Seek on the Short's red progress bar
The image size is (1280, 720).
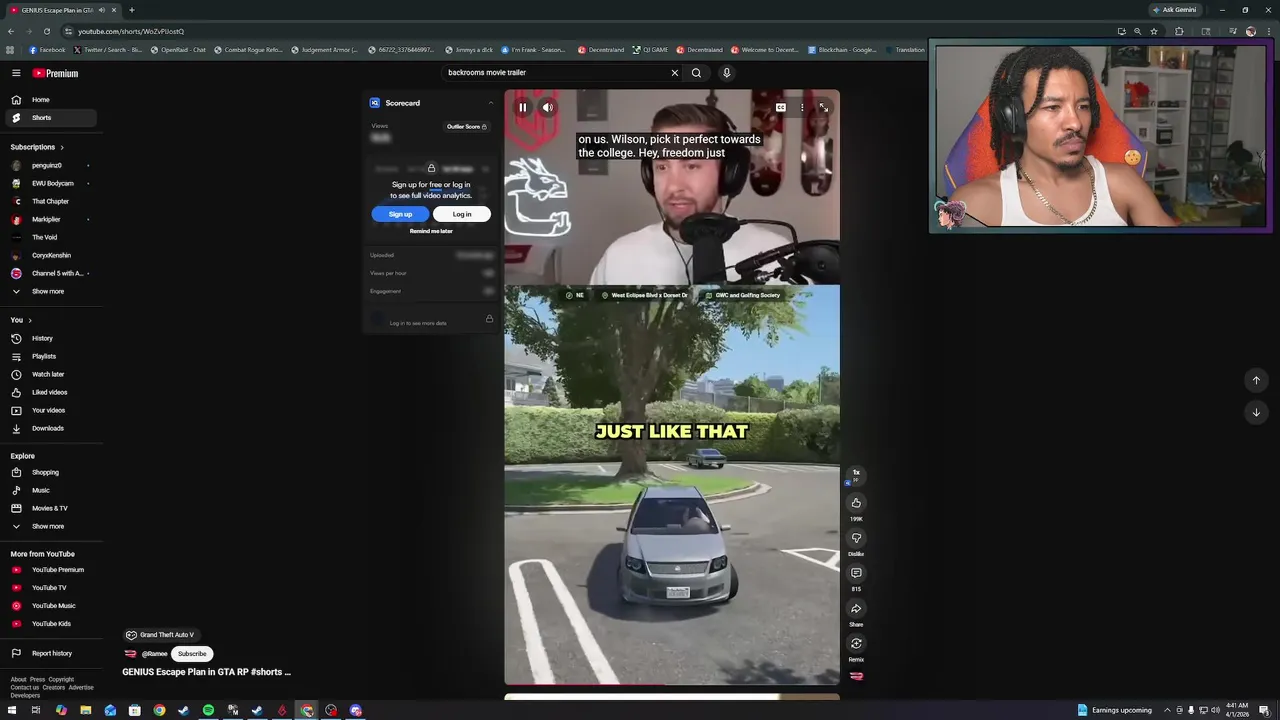pos(672,684)
